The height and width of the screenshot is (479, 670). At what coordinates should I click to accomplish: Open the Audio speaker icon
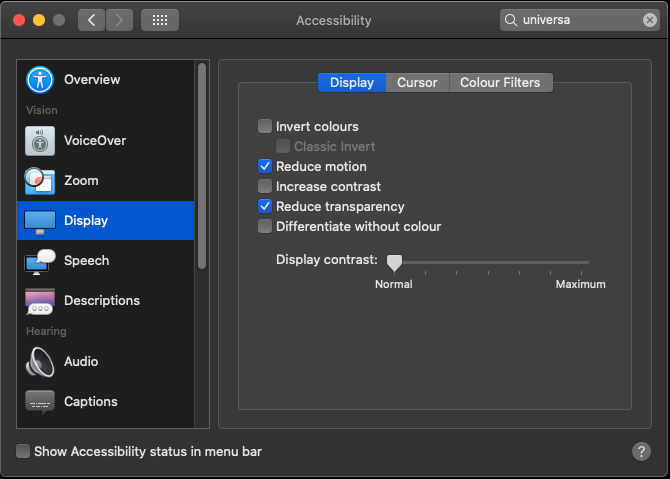(x=40, y=362)
